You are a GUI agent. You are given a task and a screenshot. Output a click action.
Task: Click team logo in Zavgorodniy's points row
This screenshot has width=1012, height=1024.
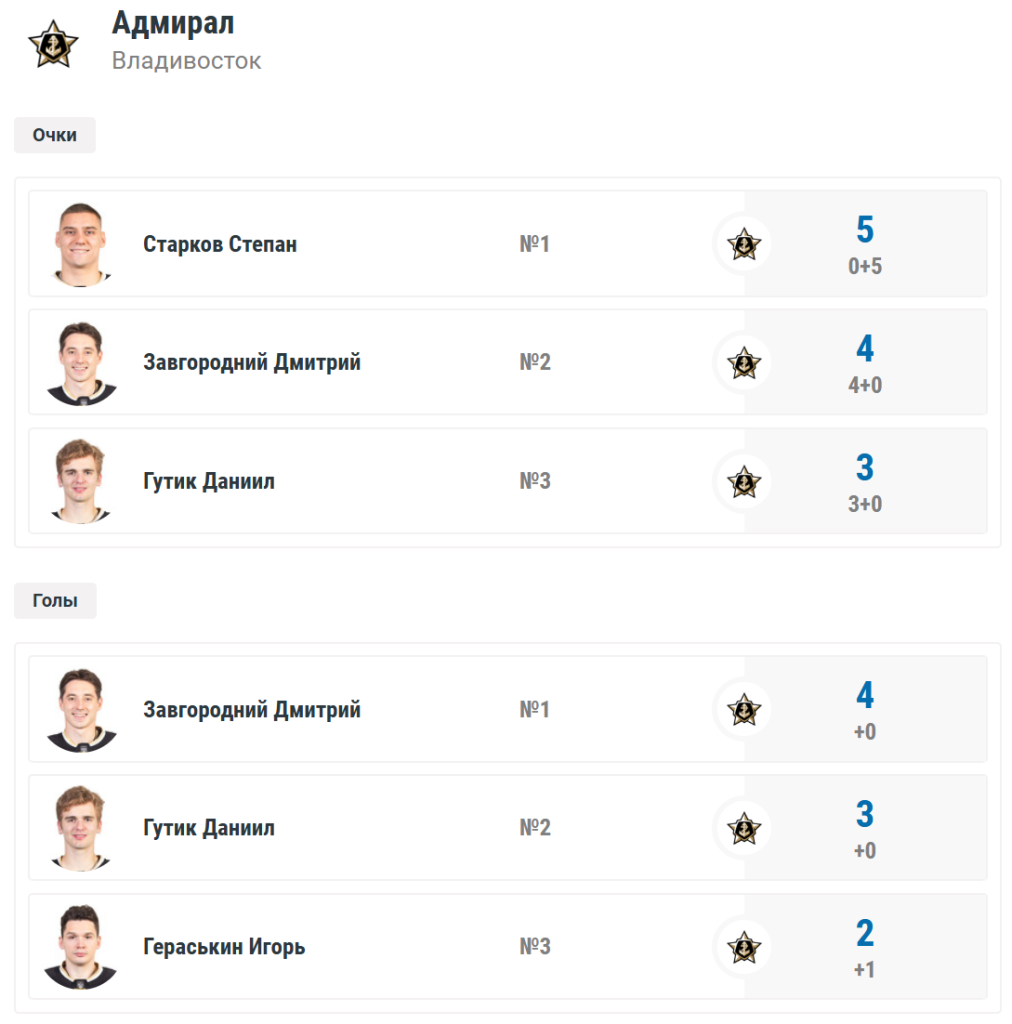click(743, 362)
